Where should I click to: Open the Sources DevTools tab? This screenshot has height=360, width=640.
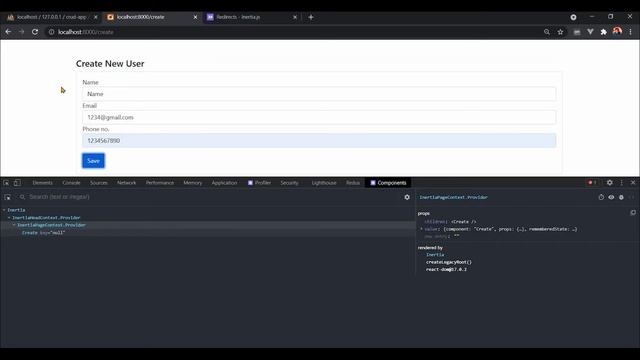click(99, 183)
